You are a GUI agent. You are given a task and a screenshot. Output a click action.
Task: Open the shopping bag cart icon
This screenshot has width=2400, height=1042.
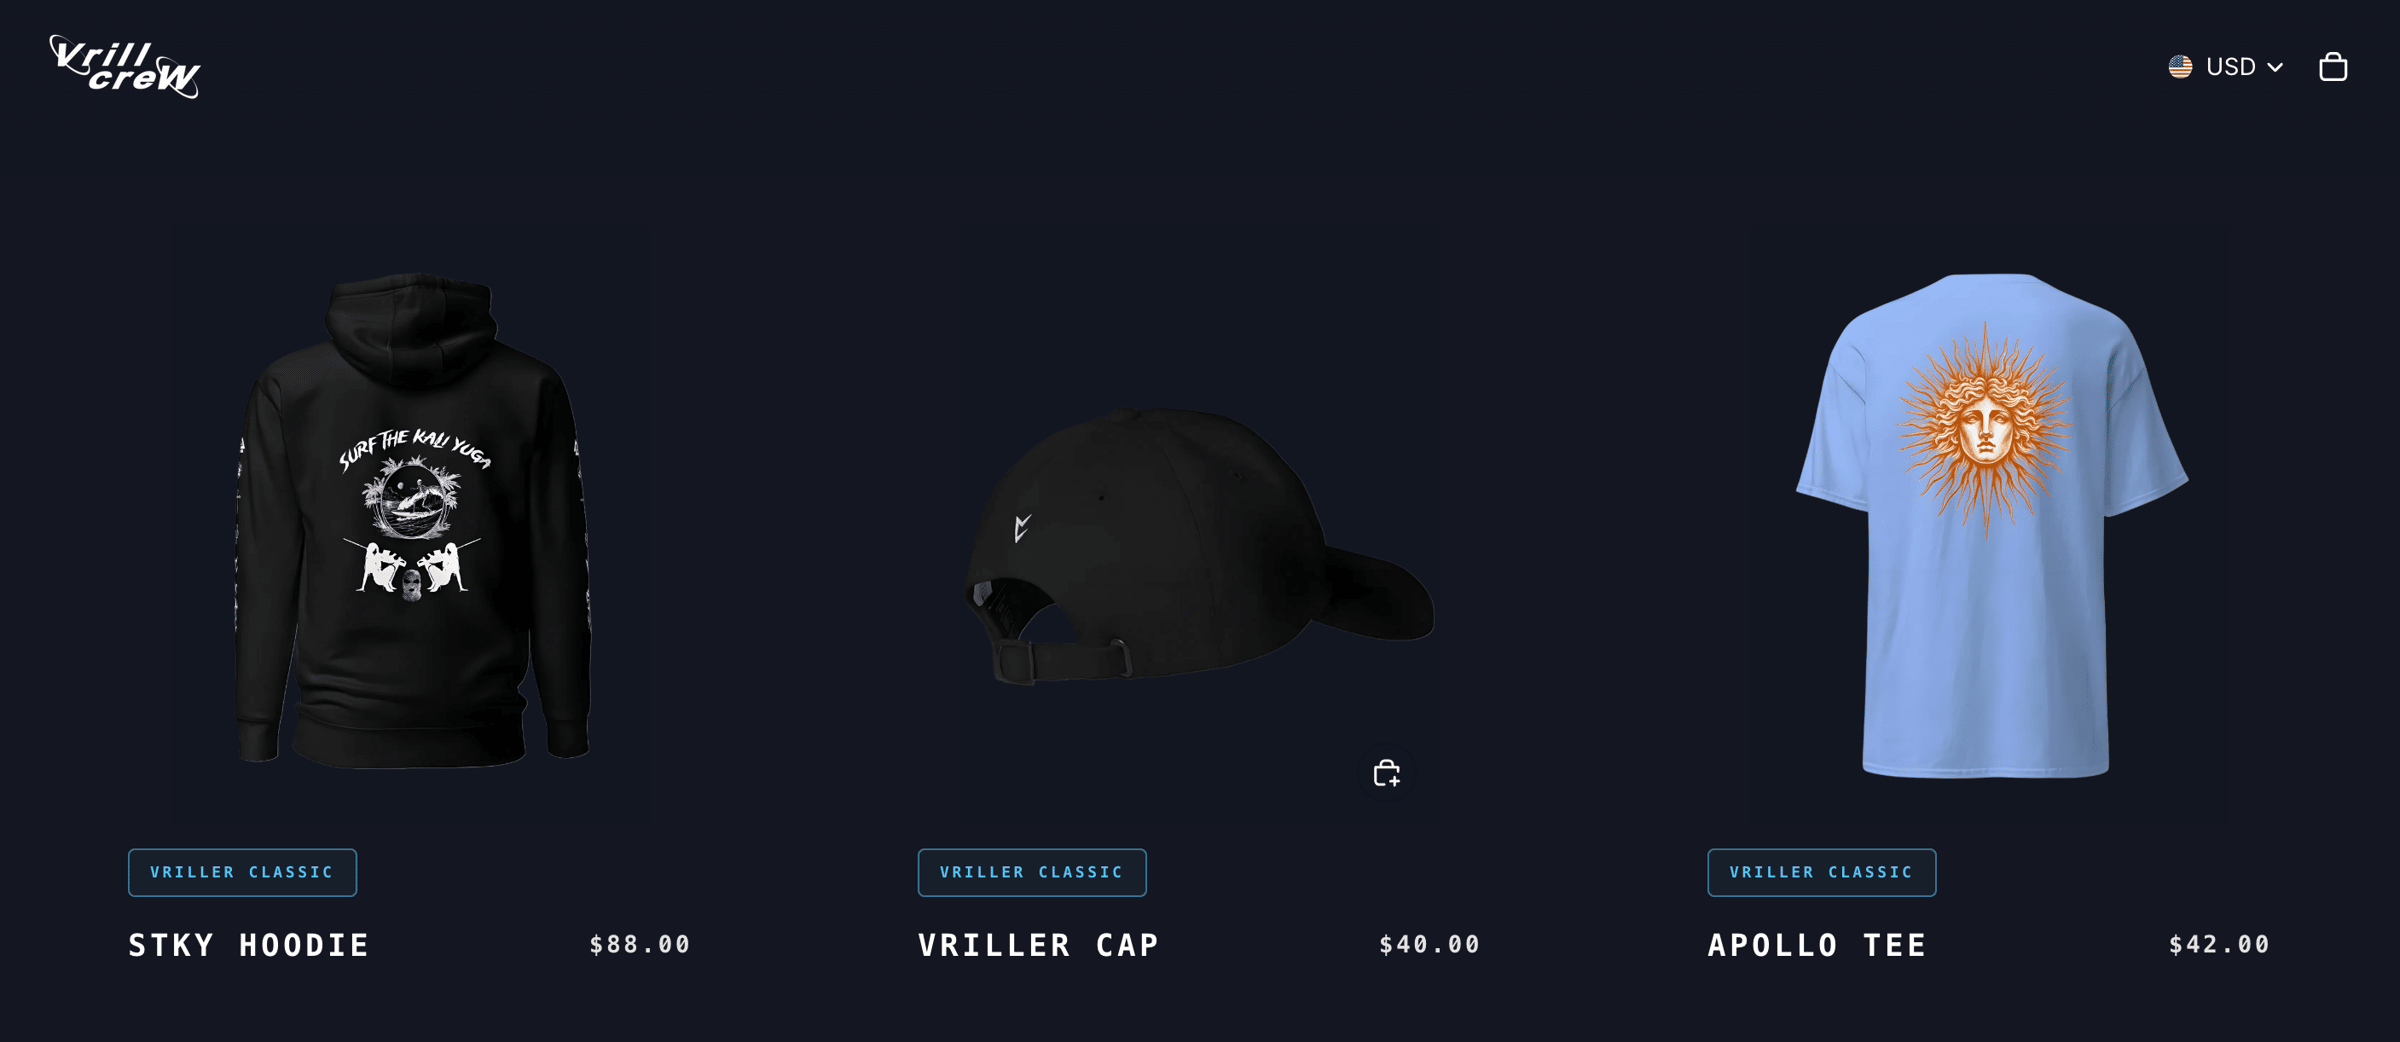click(x=2333, y=66)
